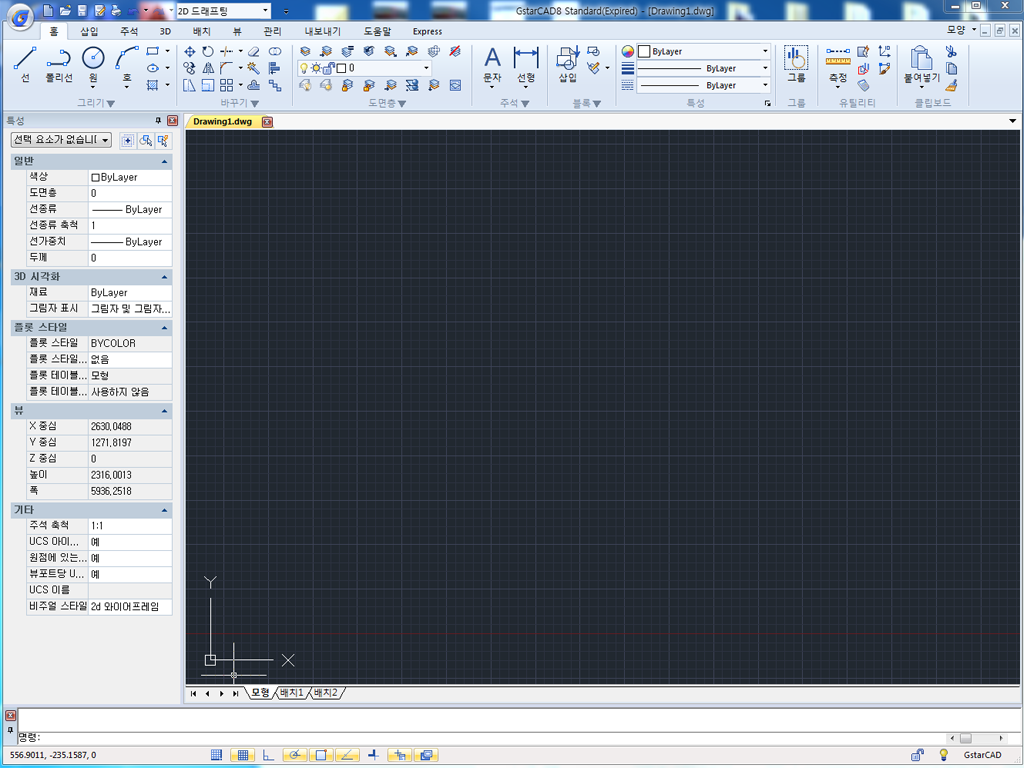The height and width of the screenshot is (768, 1024).
Task: Toggle Snap mode in status bar
Action: point(217,755)
